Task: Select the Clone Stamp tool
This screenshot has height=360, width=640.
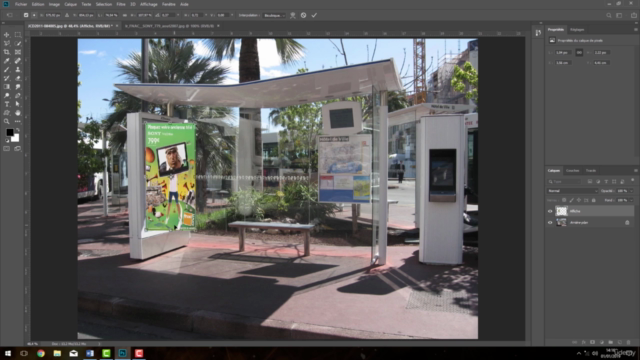Action: 18,69
